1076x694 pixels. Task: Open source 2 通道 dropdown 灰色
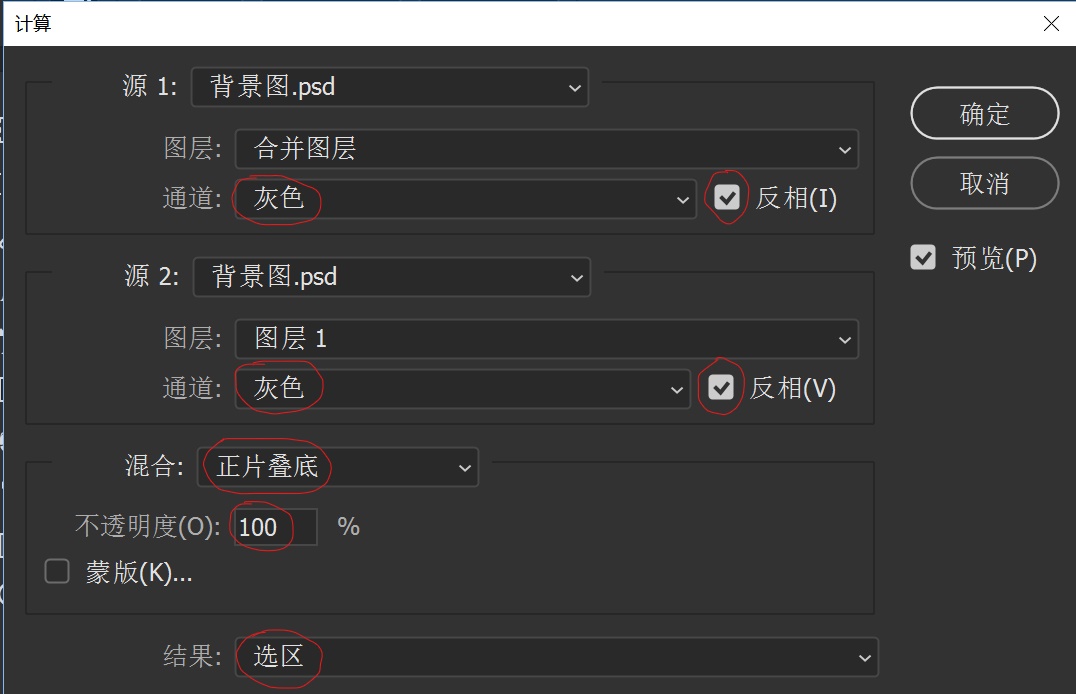463,389
